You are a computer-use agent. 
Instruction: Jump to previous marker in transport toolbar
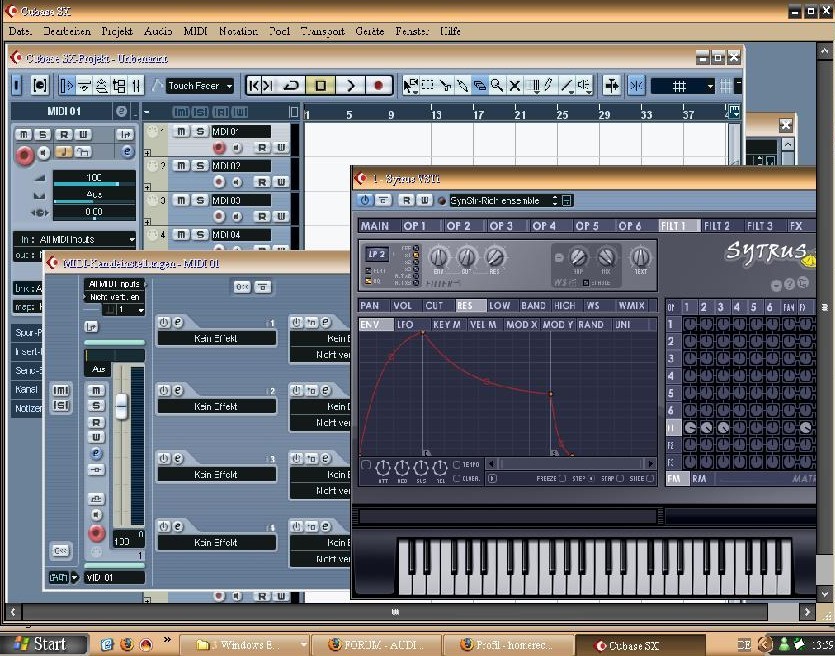[x=255, y=85]
